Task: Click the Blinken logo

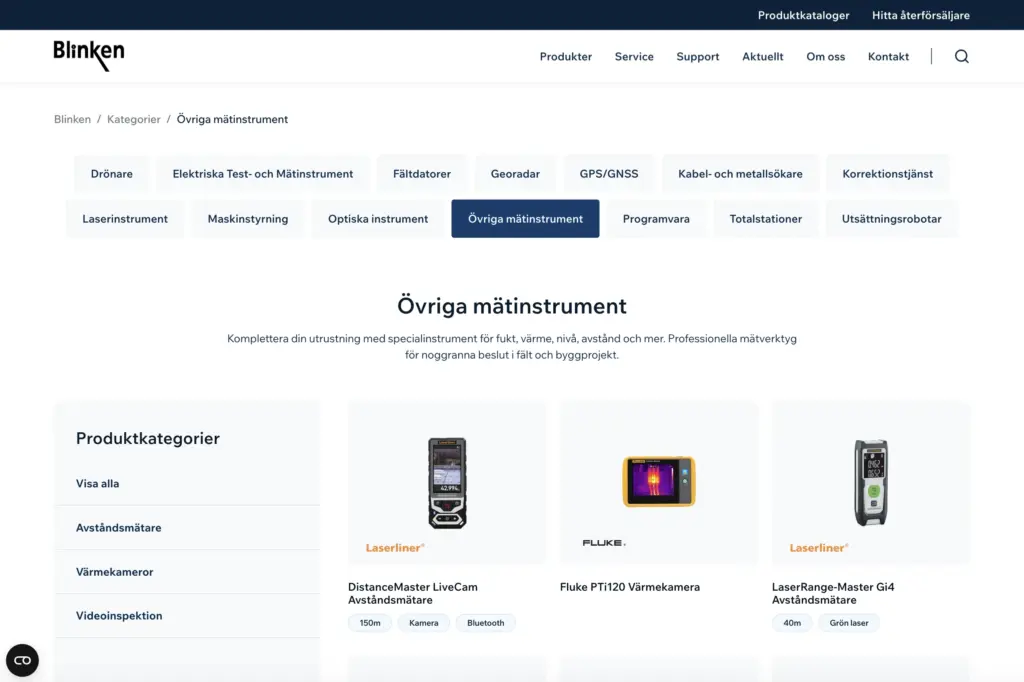Action: [88, 55]
